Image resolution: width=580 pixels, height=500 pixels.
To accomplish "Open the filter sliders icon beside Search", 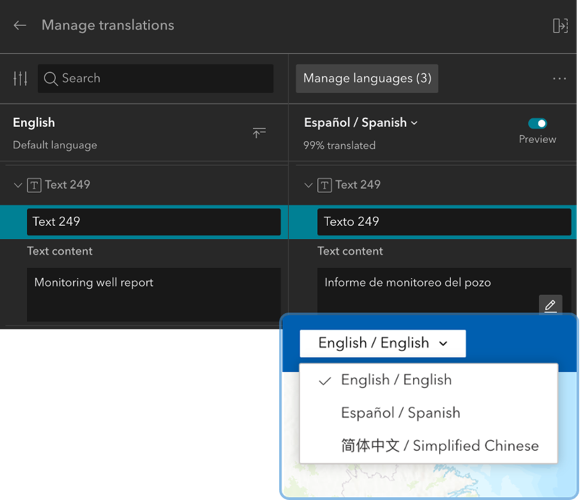I will 20,78.
